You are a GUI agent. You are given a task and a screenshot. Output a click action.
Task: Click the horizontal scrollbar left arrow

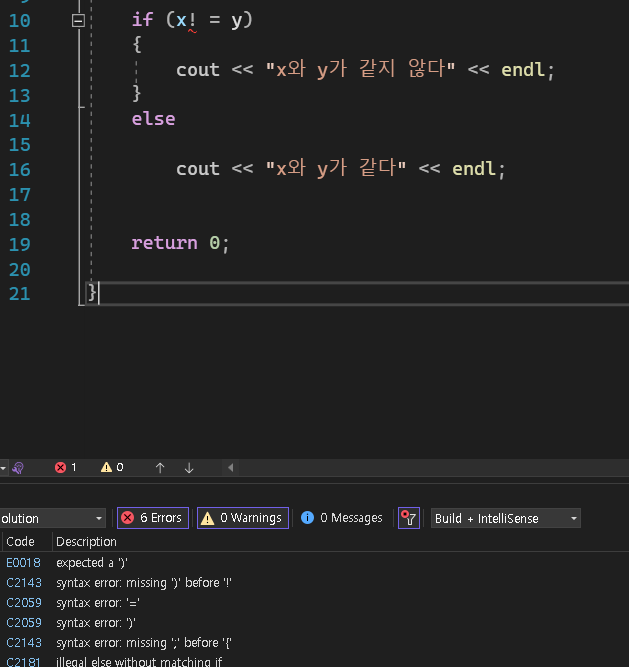pos(231,467)
